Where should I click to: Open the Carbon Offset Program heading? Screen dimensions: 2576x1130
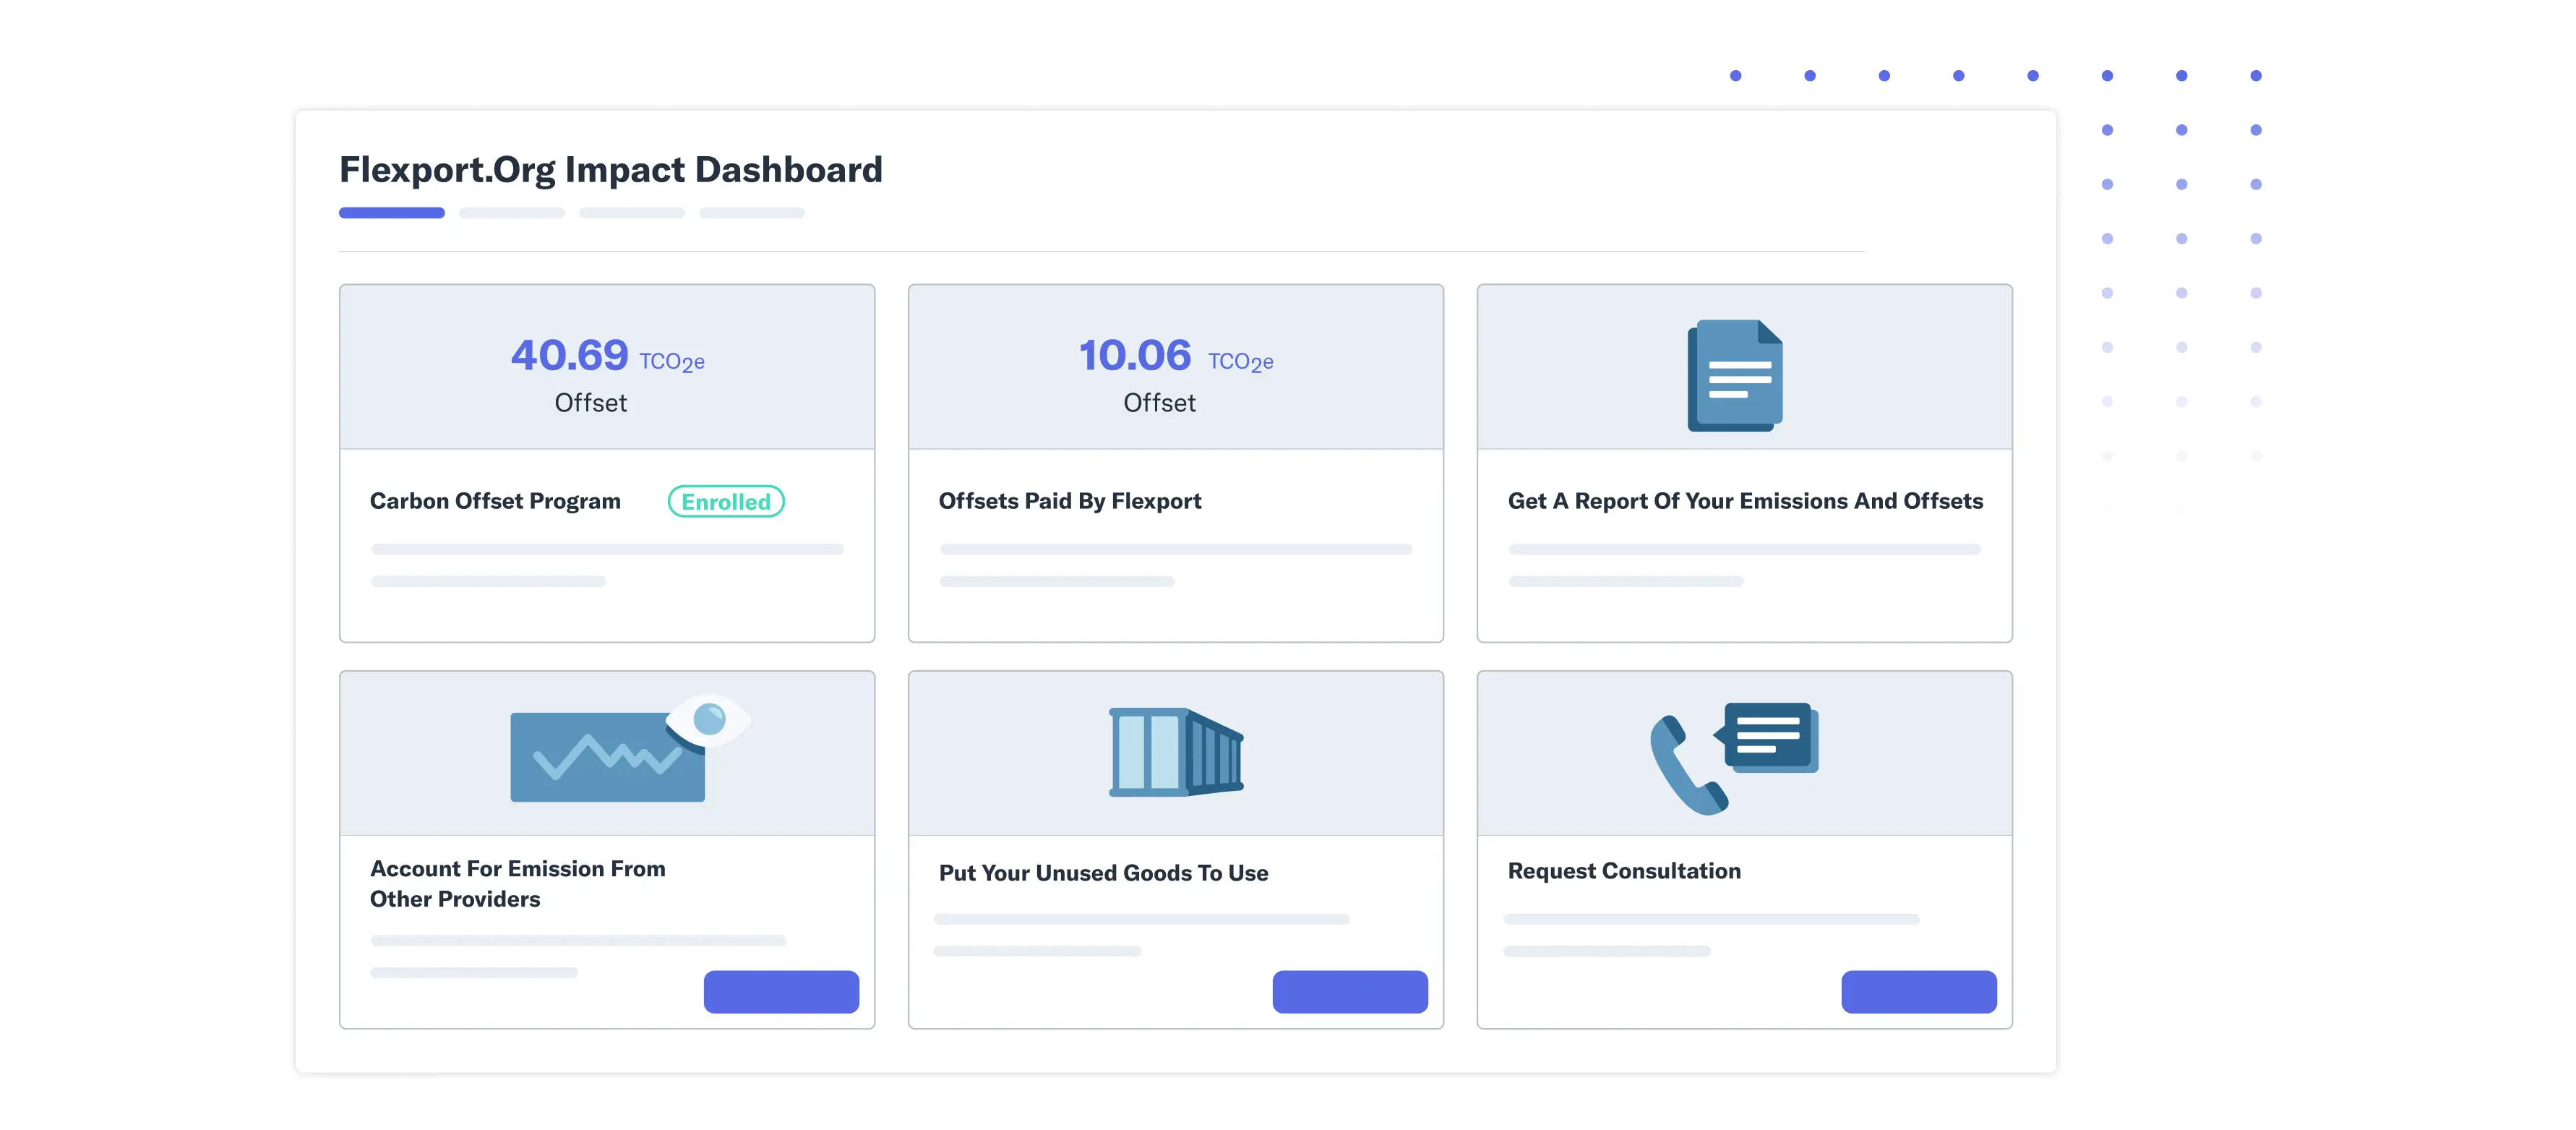pyautogui.click(x=495, y=501)
